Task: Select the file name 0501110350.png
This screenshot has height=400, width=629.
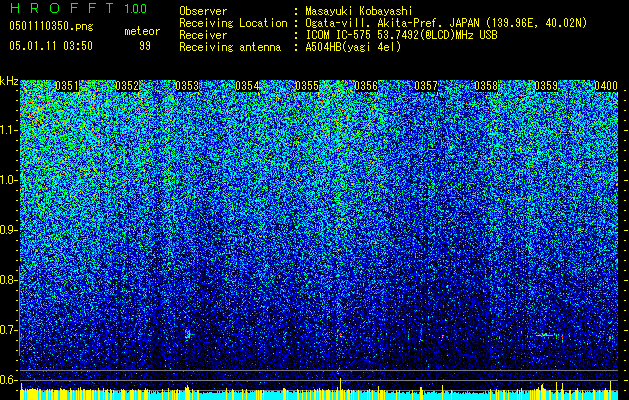Action: [x=51, y=26]
